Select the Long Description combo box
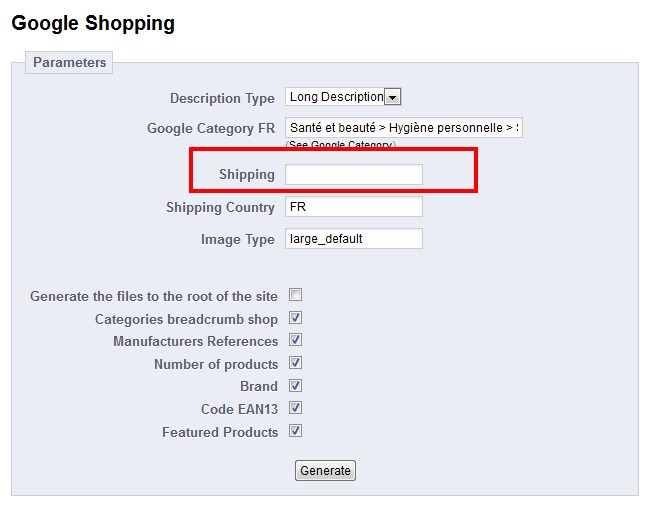Screen dimensions: 657x507 tap(343, 97)
